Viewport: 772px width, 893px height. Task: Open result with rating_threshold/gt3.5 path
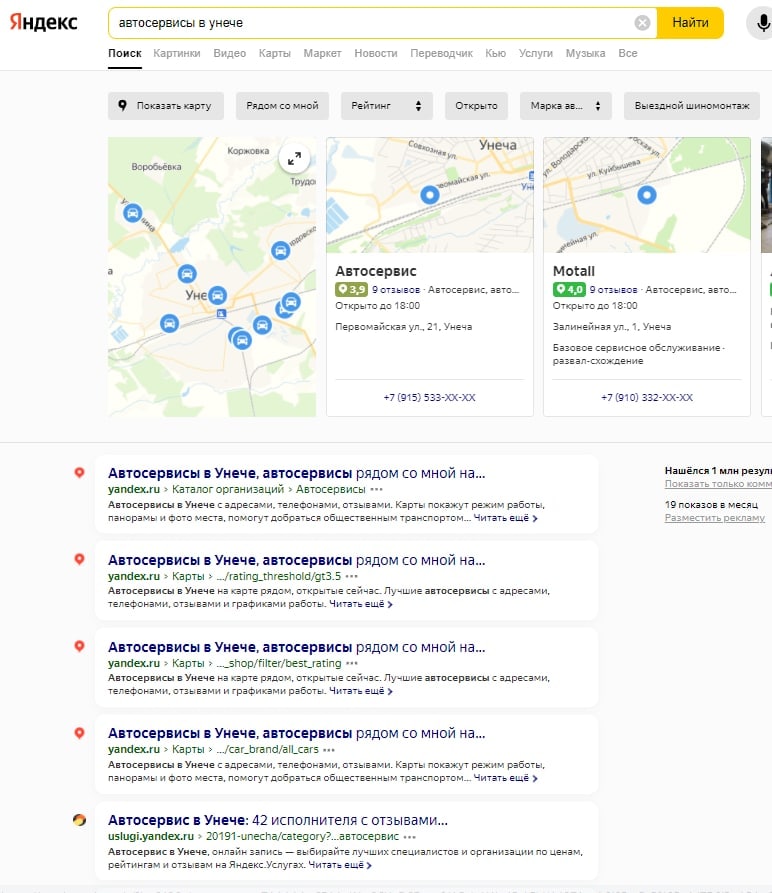click(x=297, y=560)
